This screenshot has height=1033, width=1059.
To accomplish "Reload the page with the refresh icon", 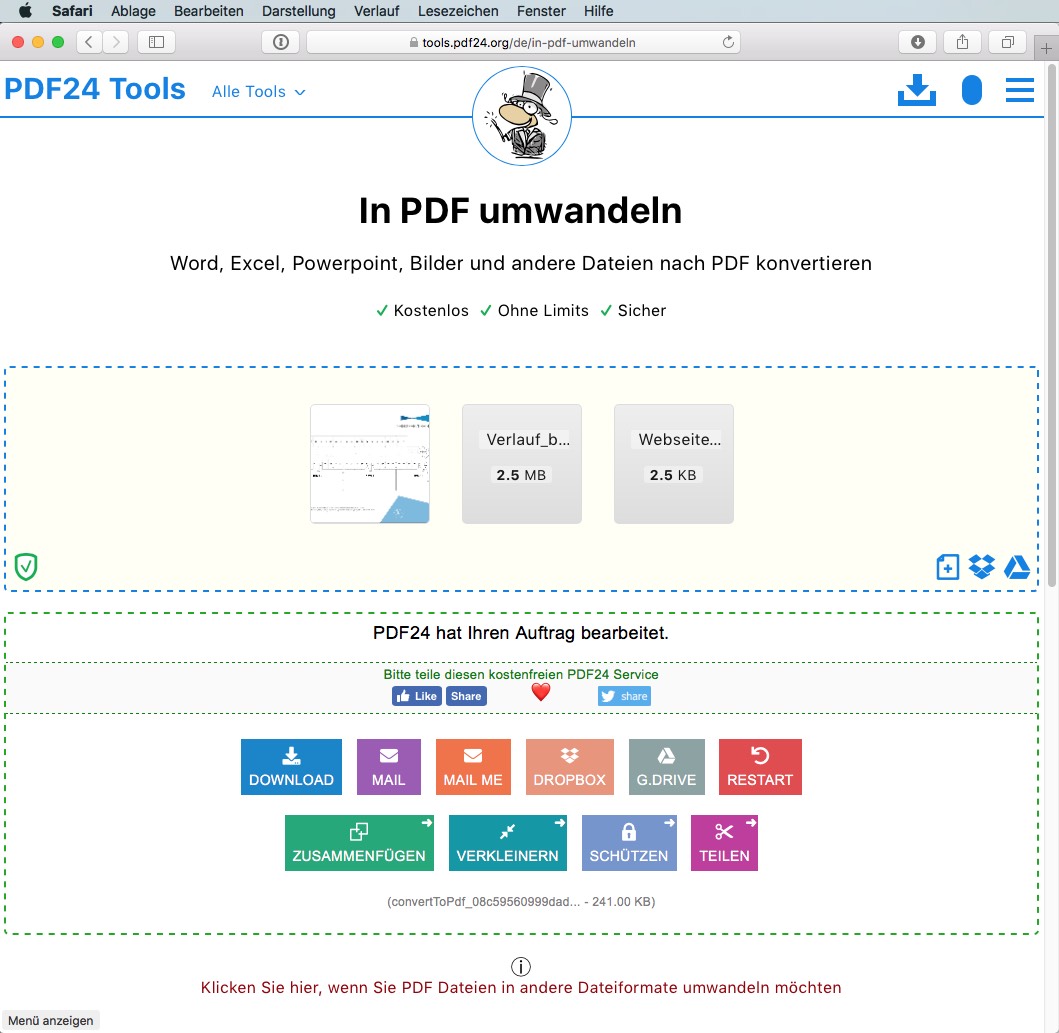I will coord(728,42).
